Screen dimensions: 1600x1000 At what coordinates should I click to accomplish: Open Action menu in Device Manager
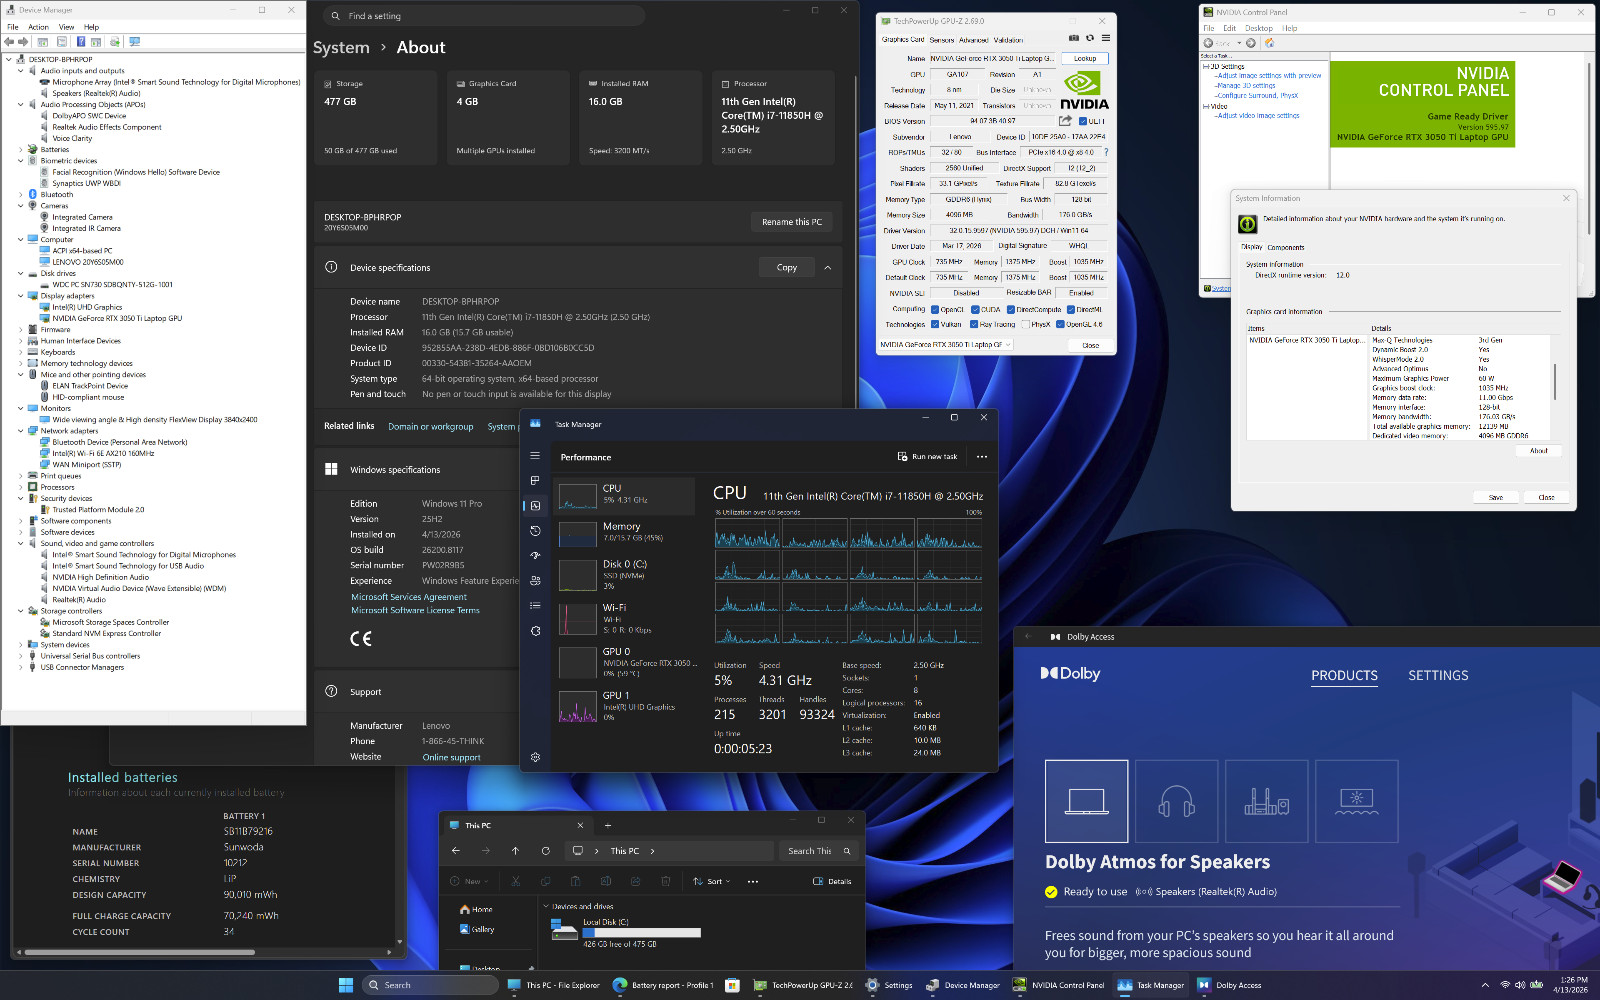pyautogui.click(x=38, y=27)
